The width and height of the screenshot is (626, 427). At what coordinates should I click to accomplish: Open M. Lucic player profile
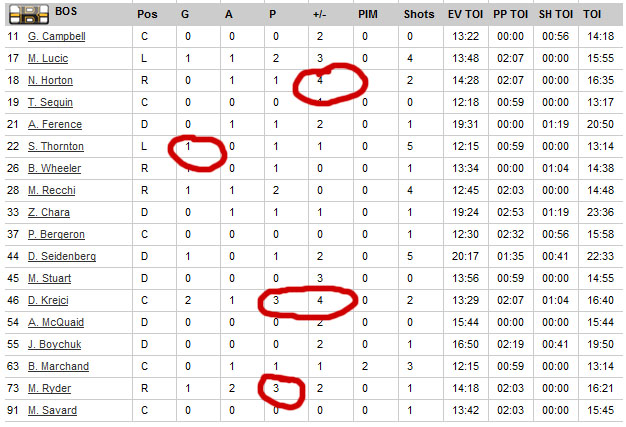48,58
